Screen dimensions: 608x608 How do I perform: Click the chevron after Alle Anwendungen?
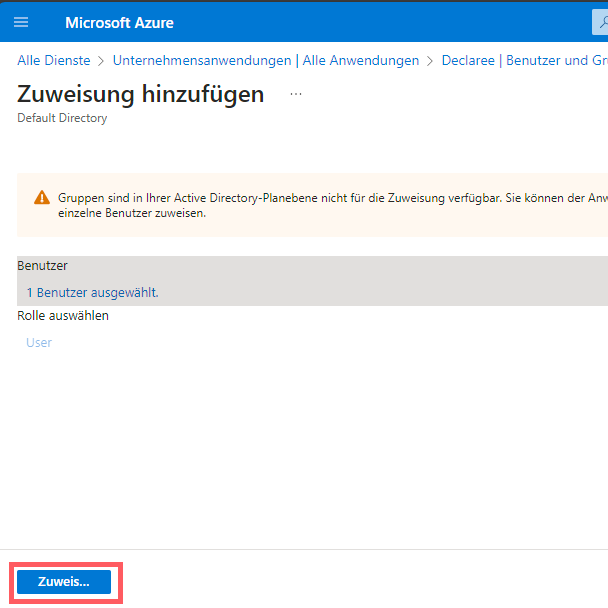click(x=430, y=61)
